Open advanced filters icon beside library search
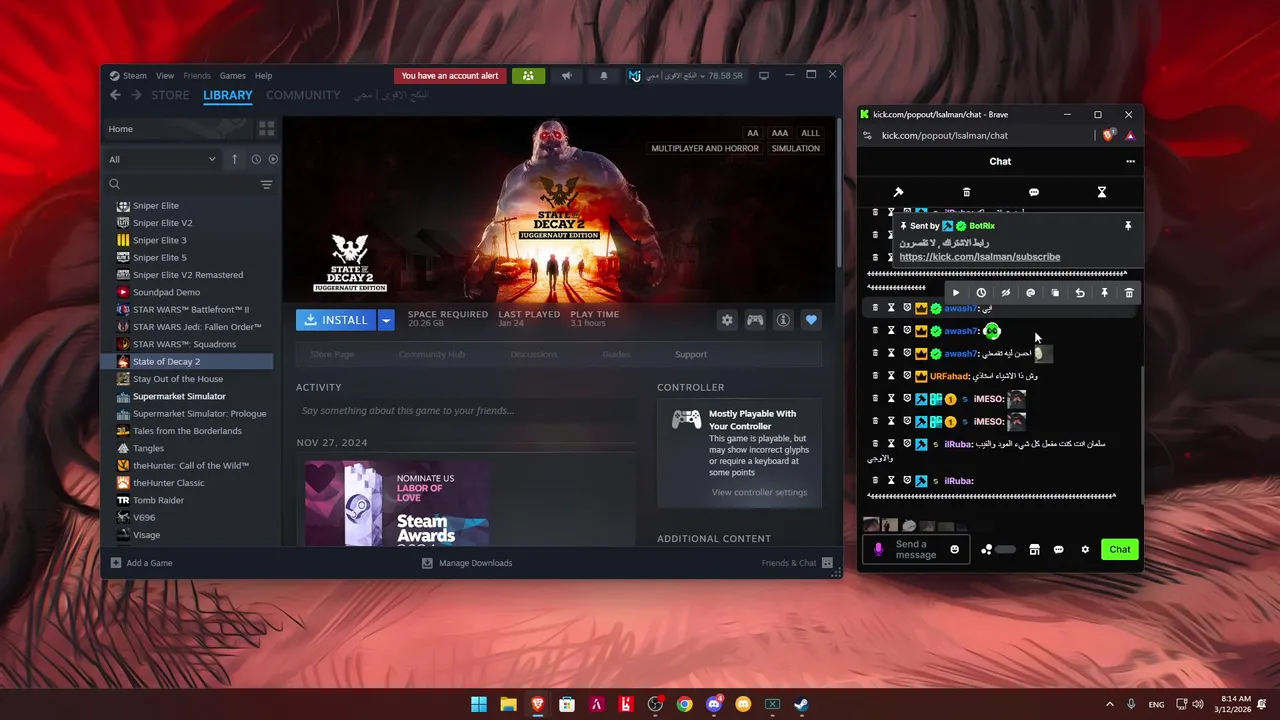The image size is (1280, 720). click(x=266, y=184)
